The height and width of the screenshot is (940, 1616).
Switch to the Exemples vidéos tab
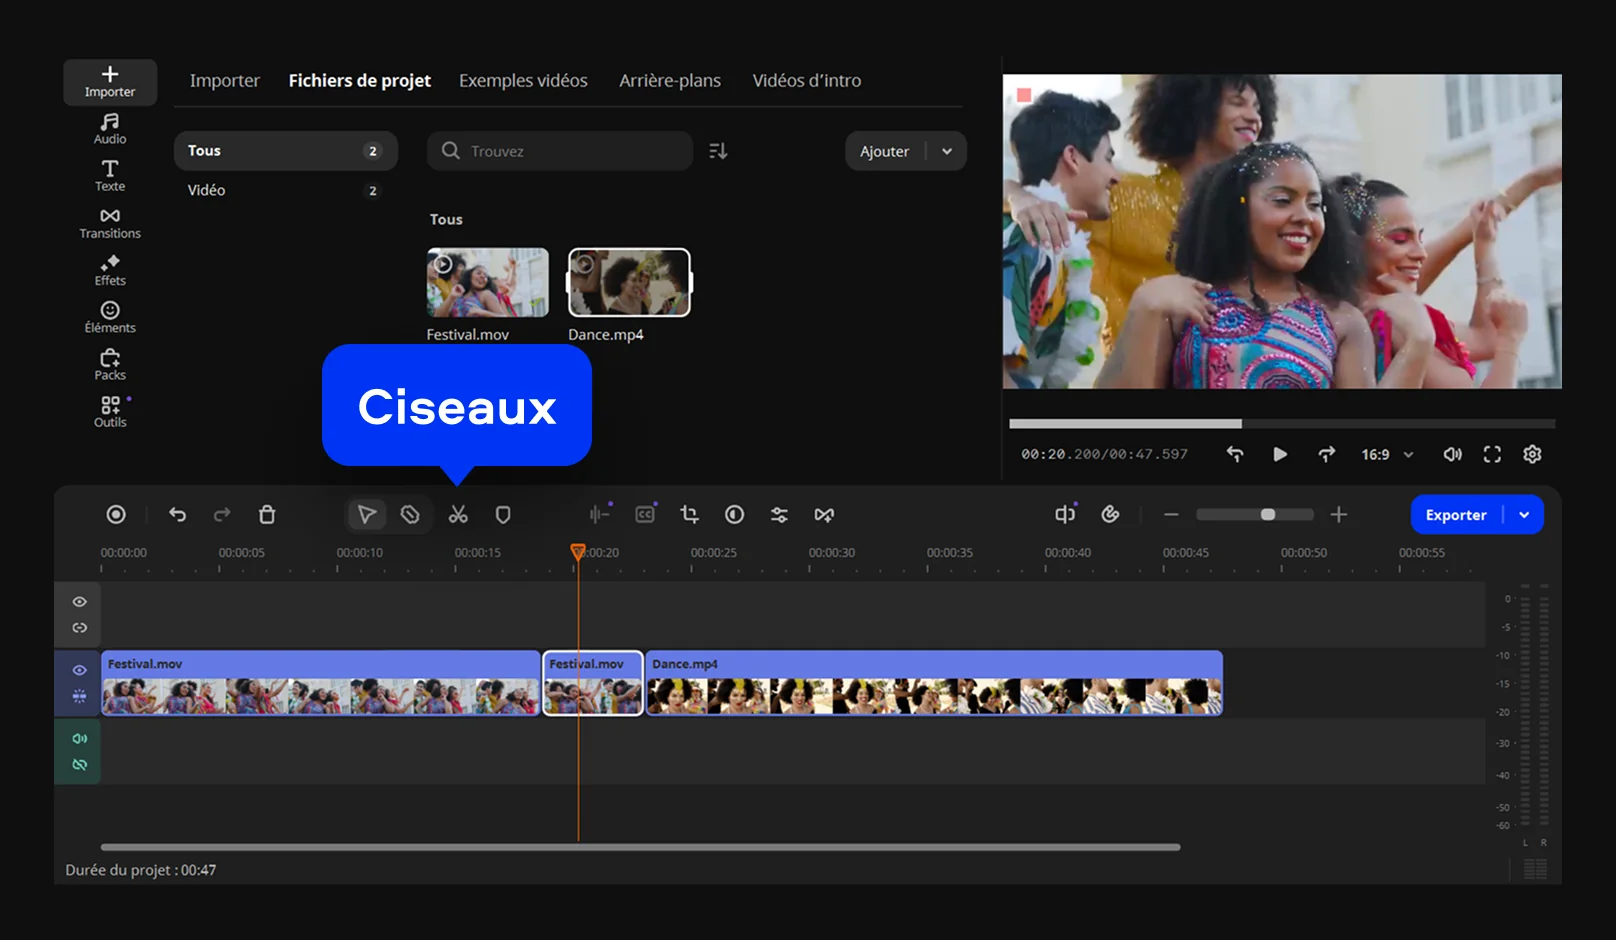tap(523, 80)
